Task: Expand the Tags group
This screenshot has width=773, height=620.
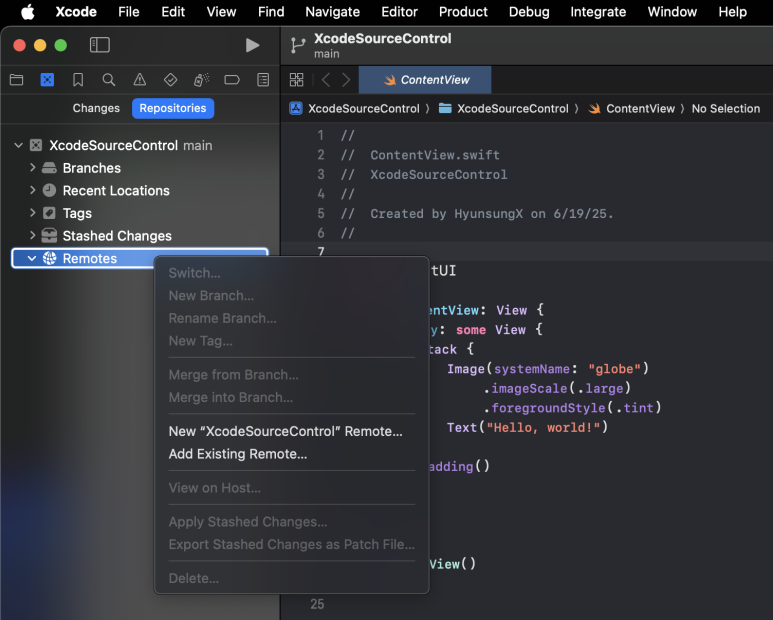Action: [x=33, y=213]
